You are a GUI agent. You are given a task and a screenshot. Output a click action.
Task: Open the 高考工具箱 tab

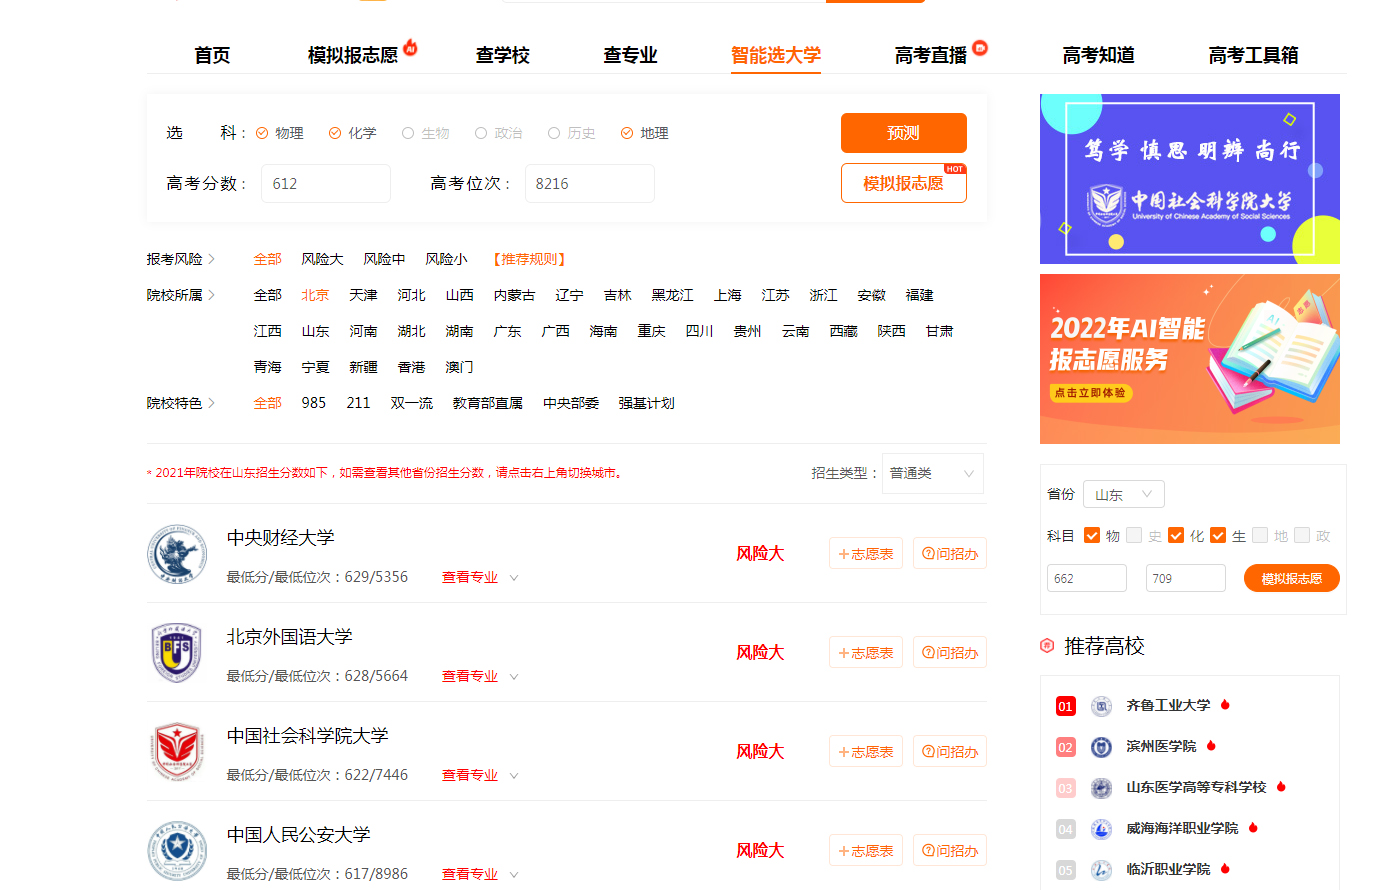pyautogui.click(x=1252, y=56)
